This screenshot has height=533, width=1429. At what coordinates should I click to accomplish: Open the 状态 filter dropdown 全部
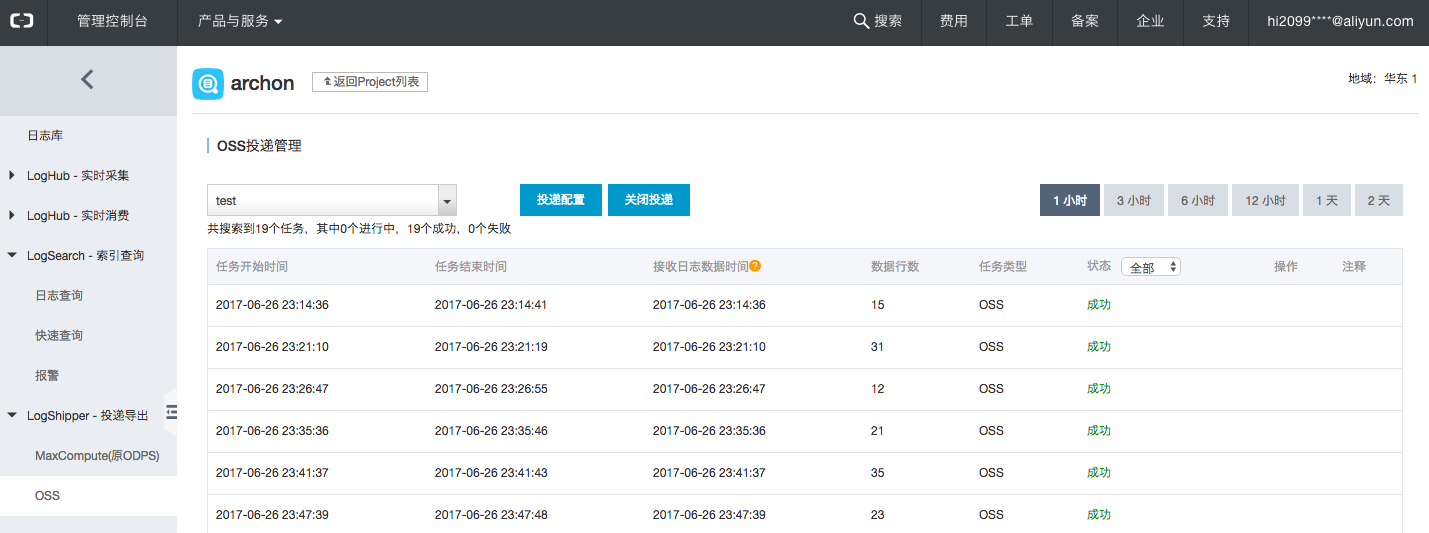tap(1151, 267)
